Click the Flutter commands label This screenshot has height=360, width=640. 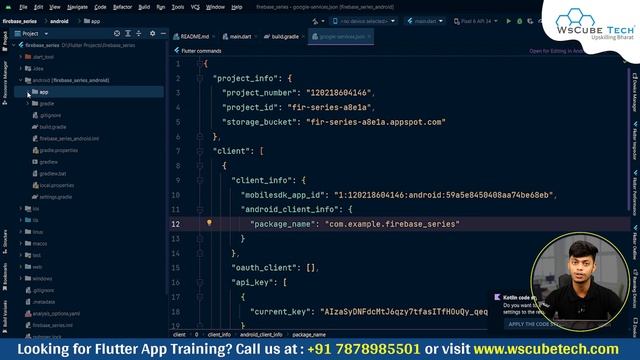(201, 51)
